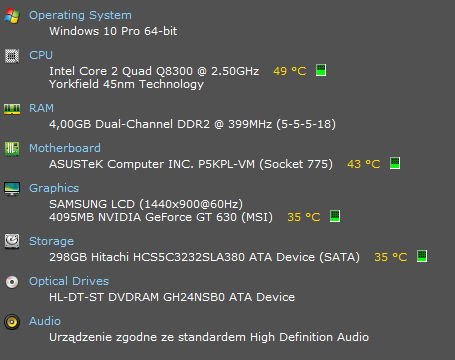This screenshot has width=455, height=360.
Task: Open the Motherboard section heading
Action: click(65, 148)
